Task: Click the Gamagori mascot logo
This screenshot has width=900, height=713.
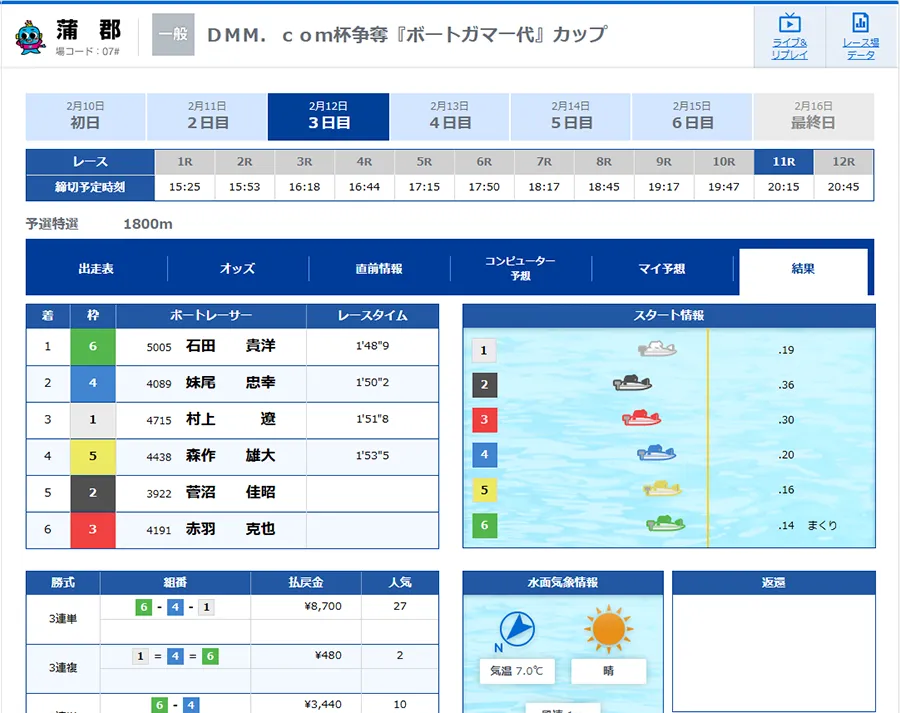Action: pyautogui.click(x=30, y=36)
